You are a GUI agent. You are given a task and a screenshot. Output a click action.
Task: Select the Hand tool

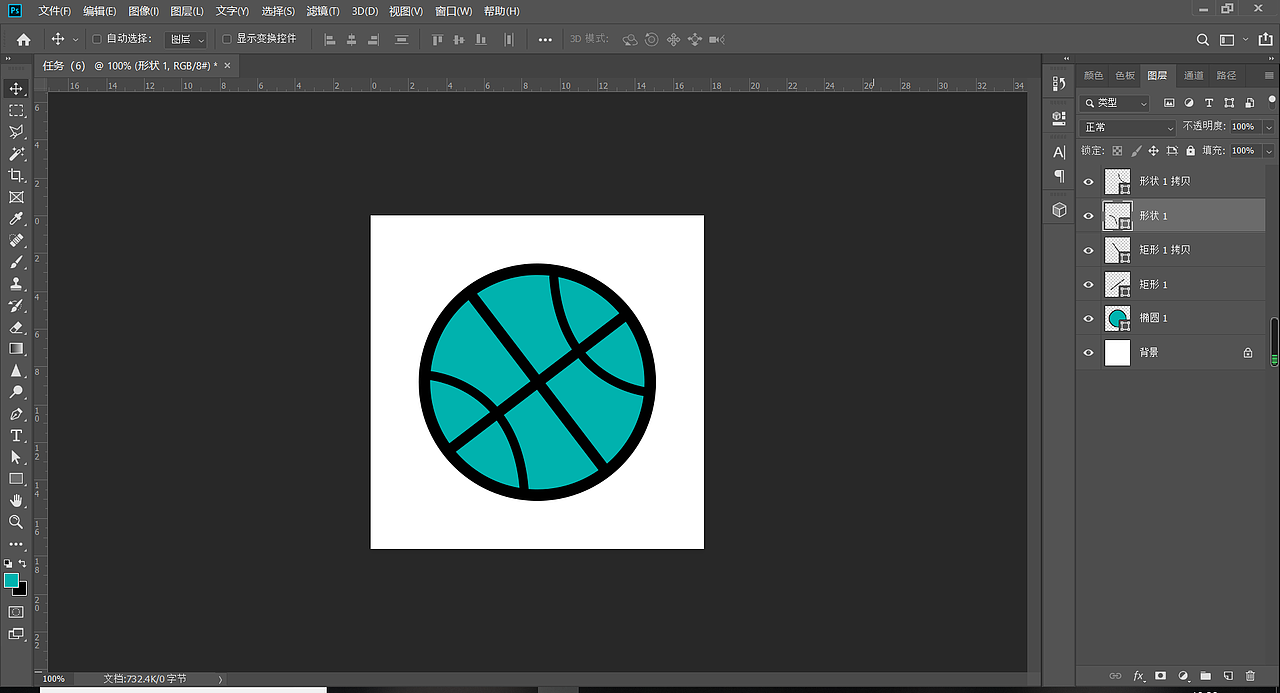(x=16, y=500)
